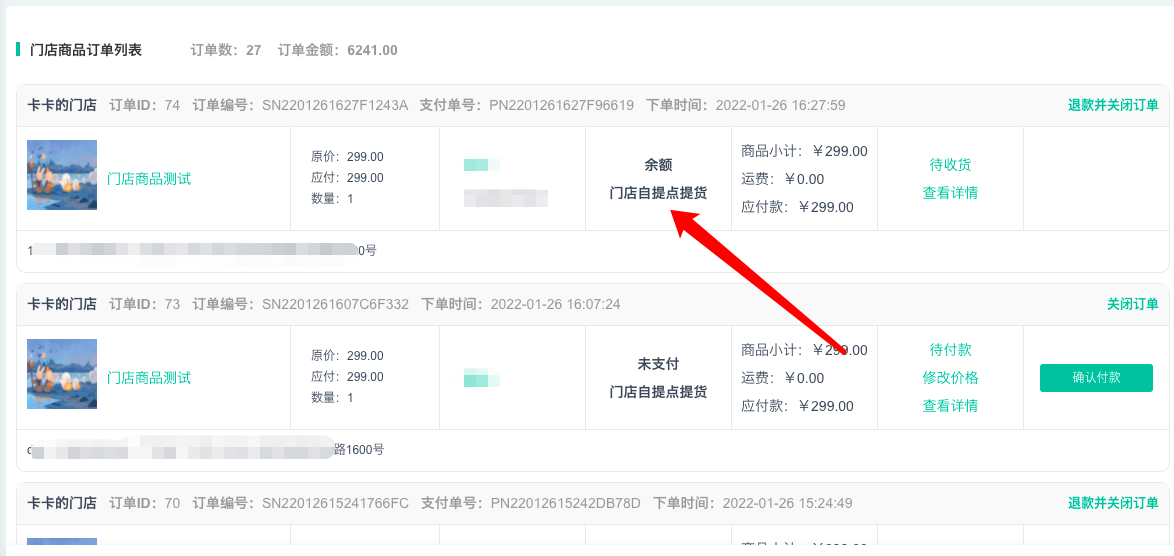Open product thumbnail of order 74
The height and width of the screenshot is (556, 1174).
pyautogui.click(x=62, y=175)
